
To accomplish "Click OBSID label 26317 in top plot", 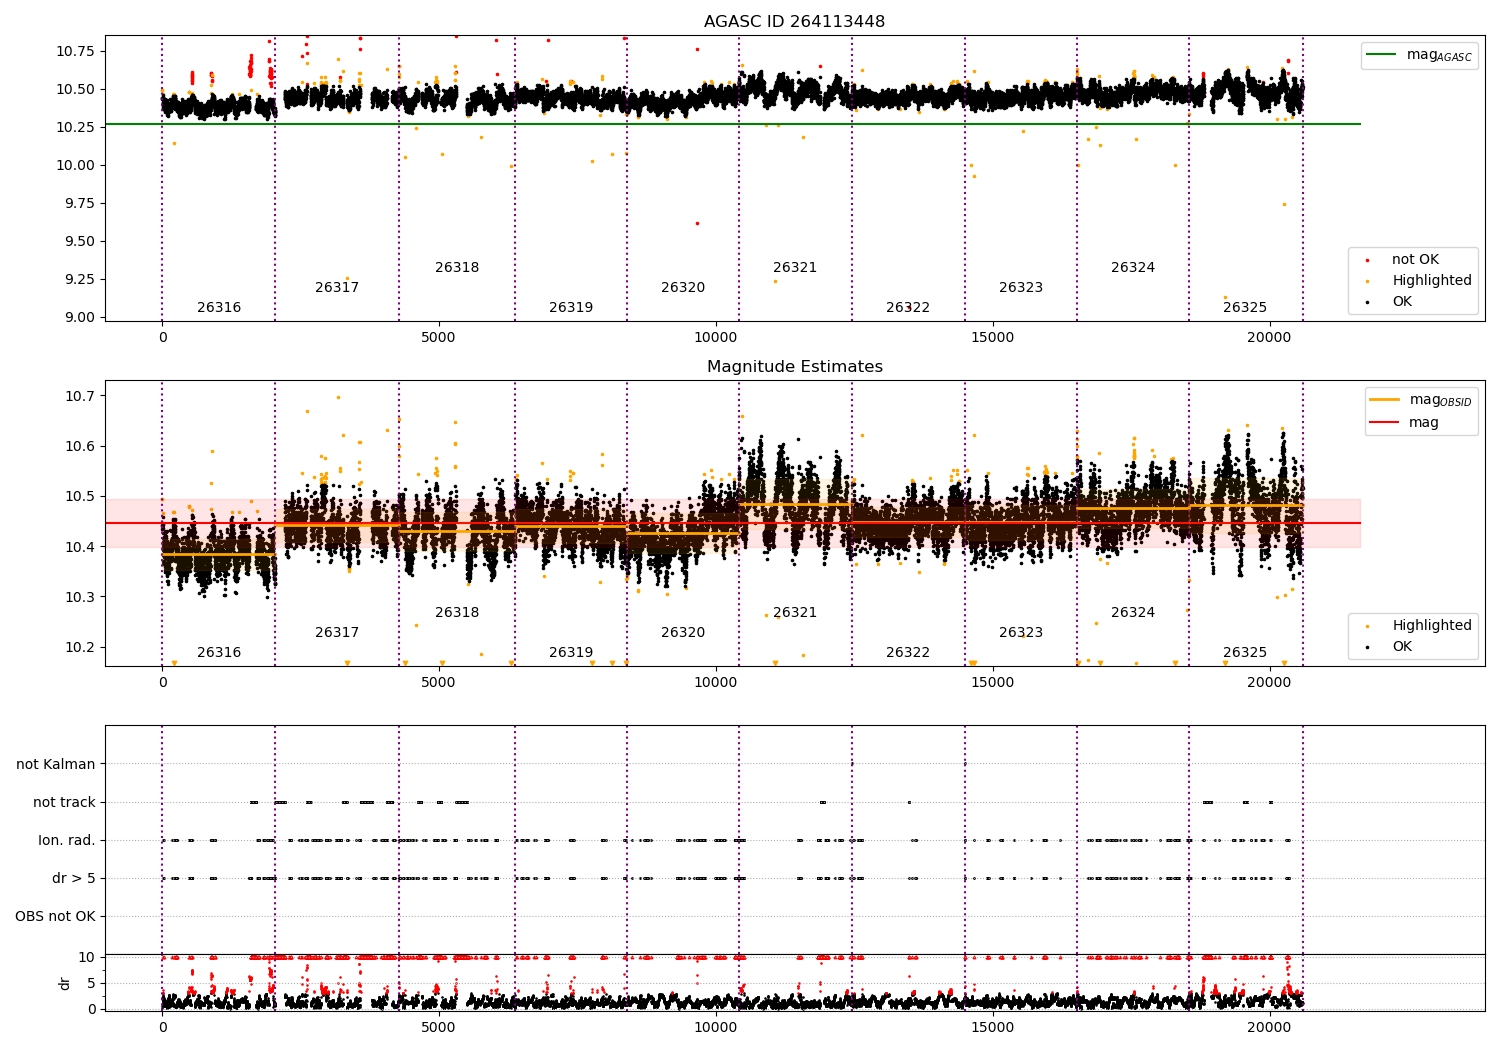I will coord(337,288).
